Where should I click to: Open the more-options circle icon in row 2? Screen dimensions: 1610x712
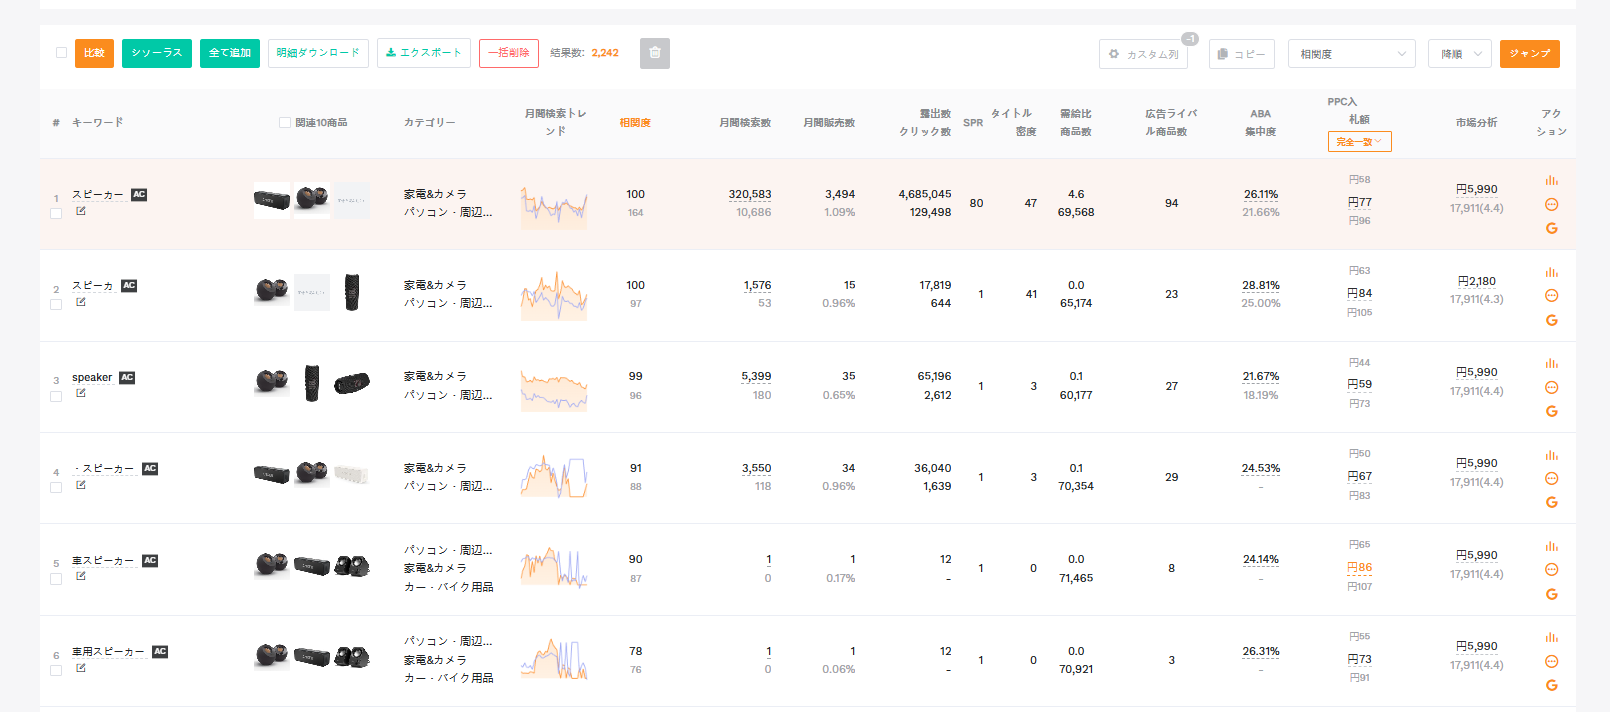tap(1551, 296)
